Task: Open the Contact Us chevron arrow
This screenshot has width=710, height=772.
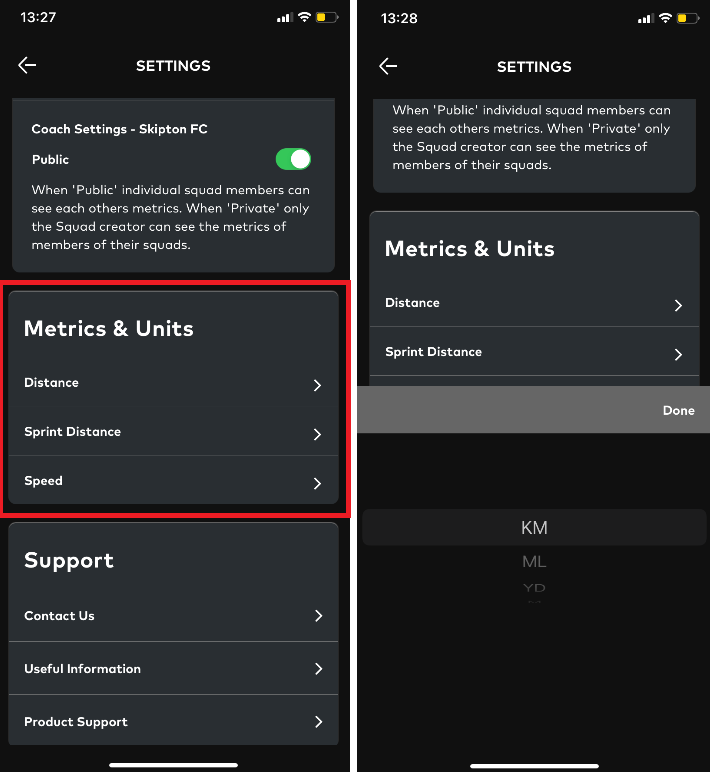Action: (x=319, y=615)
